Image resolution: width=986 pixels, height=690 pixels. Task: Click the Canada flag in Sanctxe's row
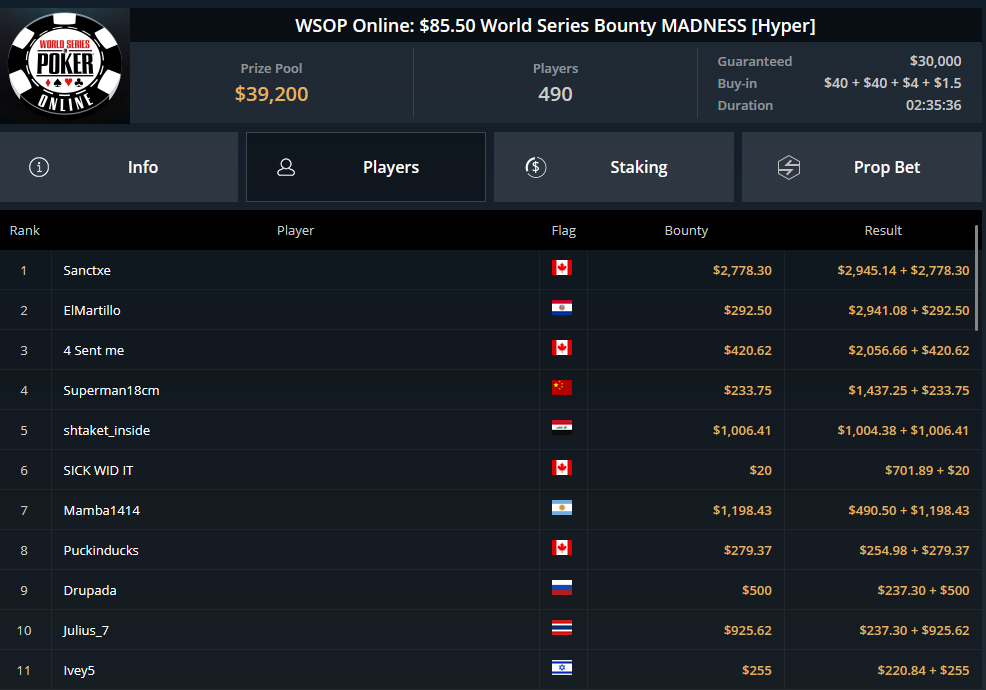[562, 268]
